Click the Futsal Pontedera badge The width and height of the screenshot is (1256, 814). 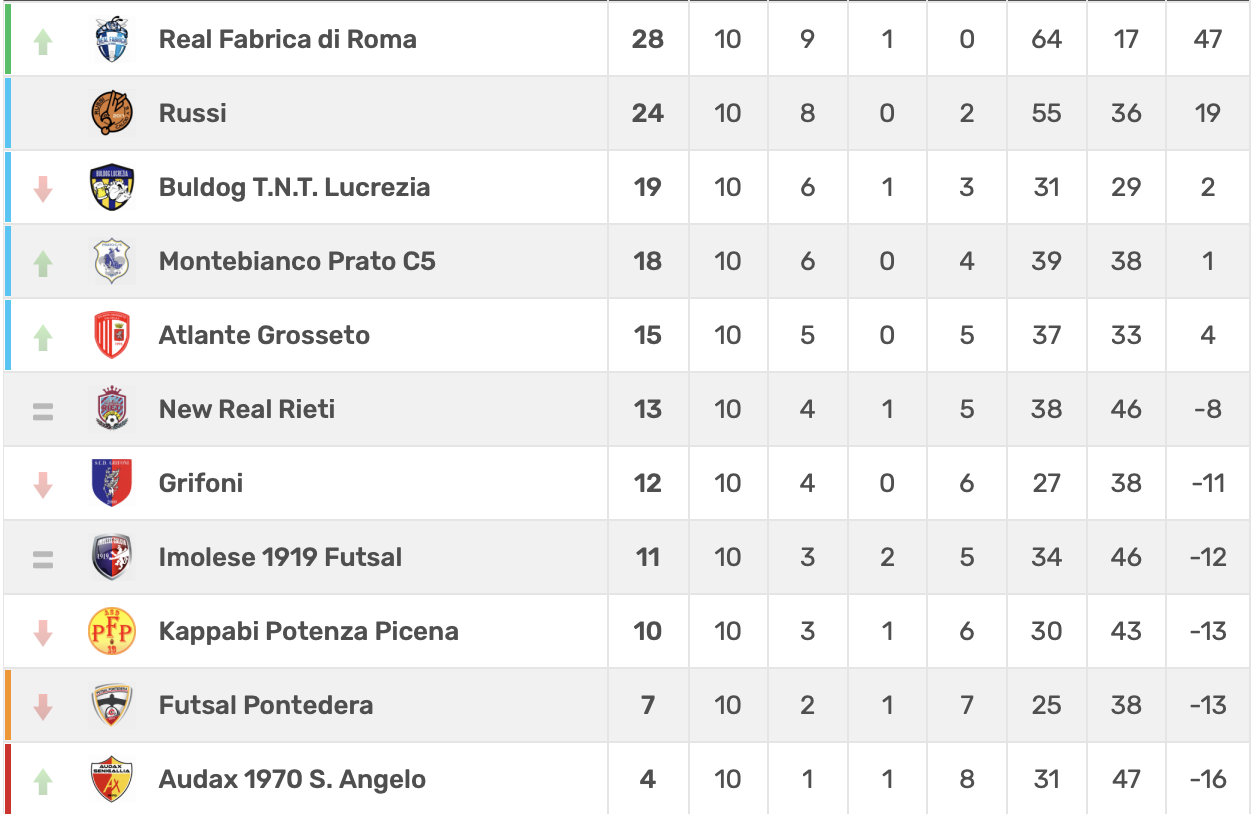pyautogui.click(x=112, y=705)
